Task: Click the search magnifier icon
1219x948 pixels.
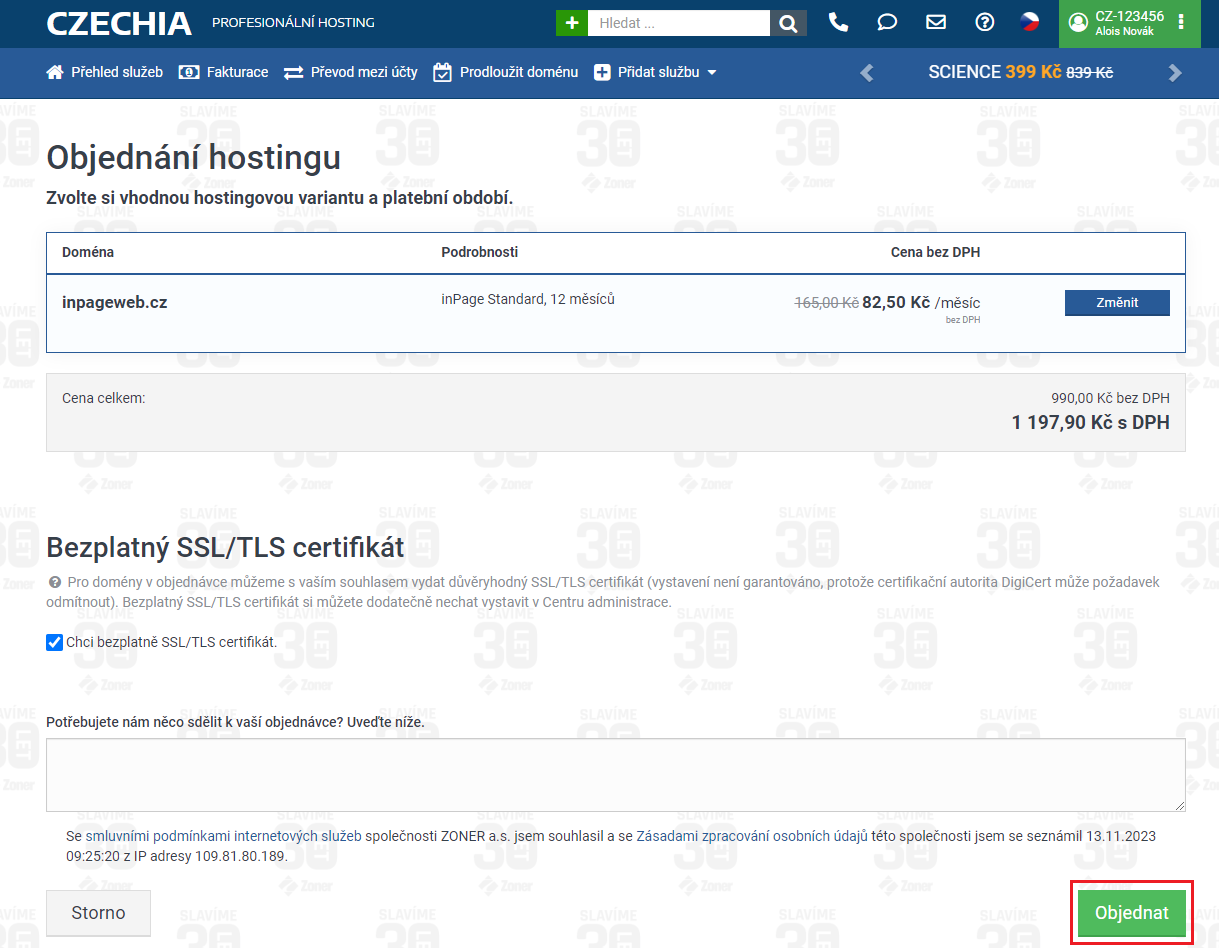Action: tap(788, 23)
